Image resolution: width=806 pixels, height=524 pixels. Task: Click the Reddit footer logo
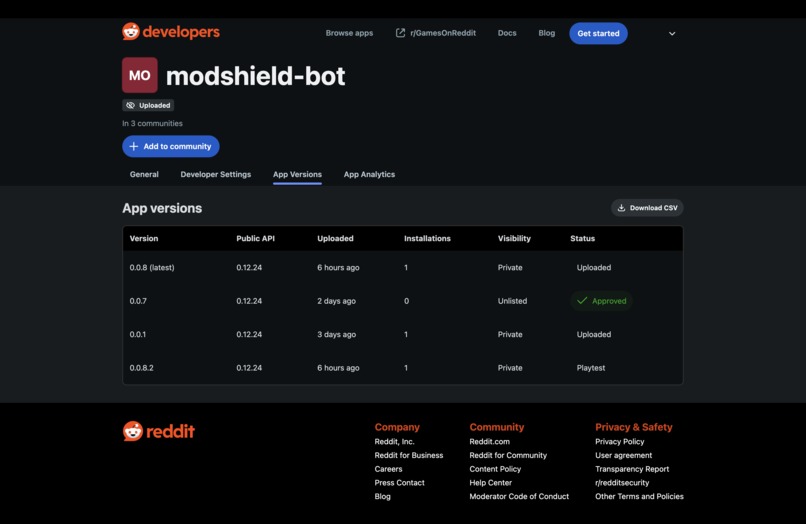pyautogui.click(x=158, y=431)
